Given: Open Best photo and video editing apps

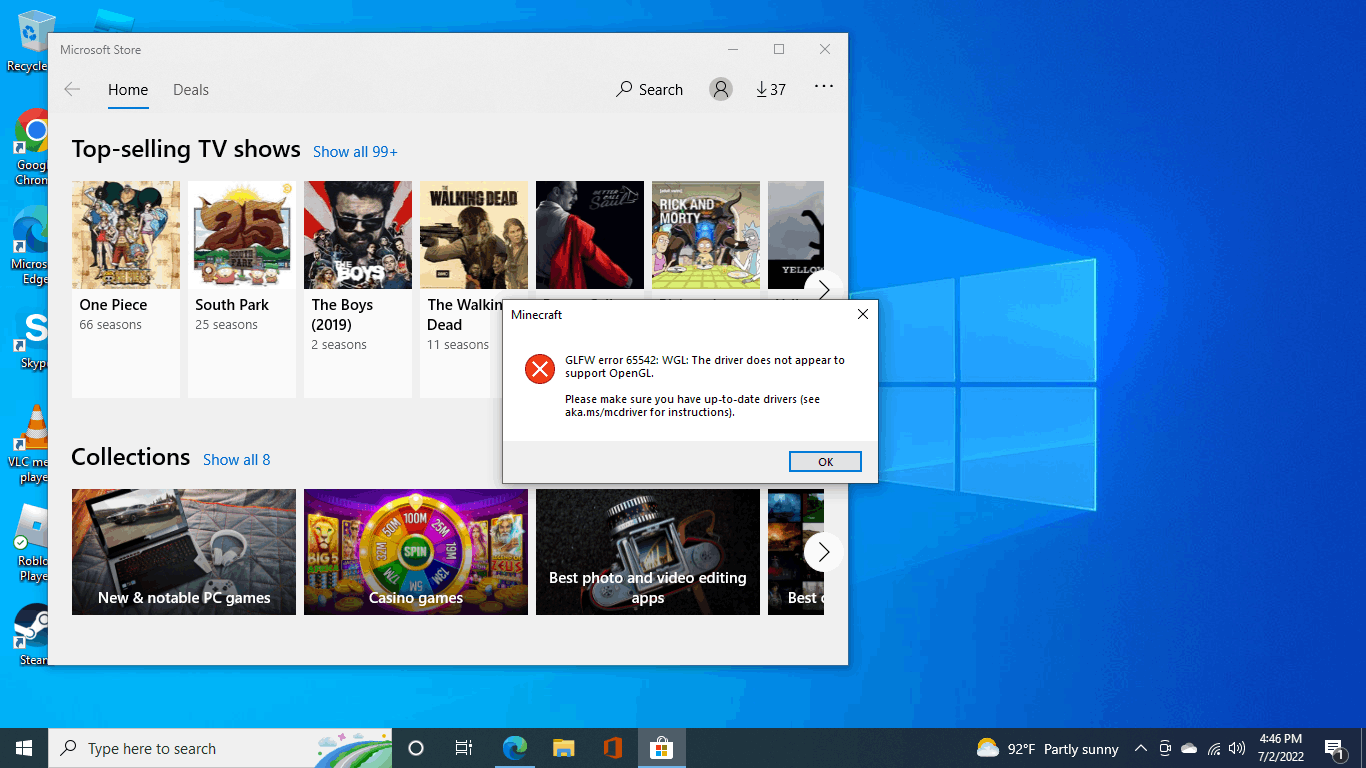Looking at the screenshot, I should (x=648, y=551).
